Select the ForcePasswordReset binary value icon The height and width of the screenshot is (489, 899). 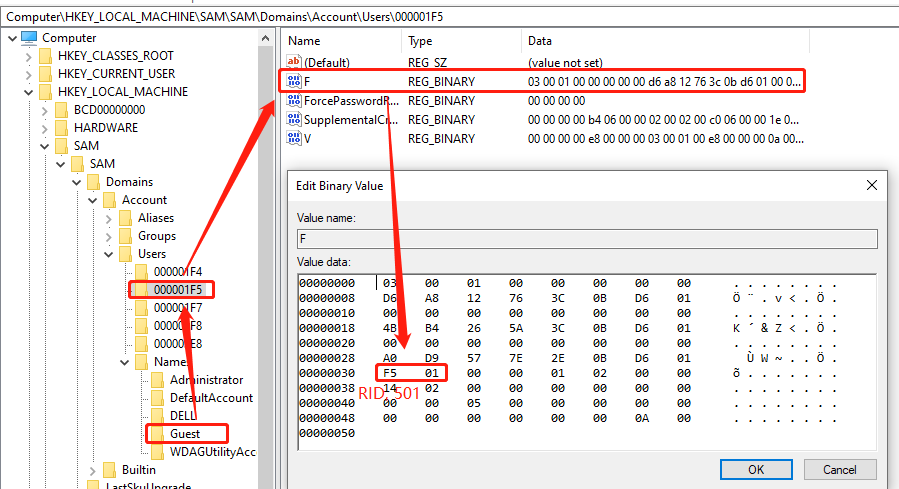point(294,100)
